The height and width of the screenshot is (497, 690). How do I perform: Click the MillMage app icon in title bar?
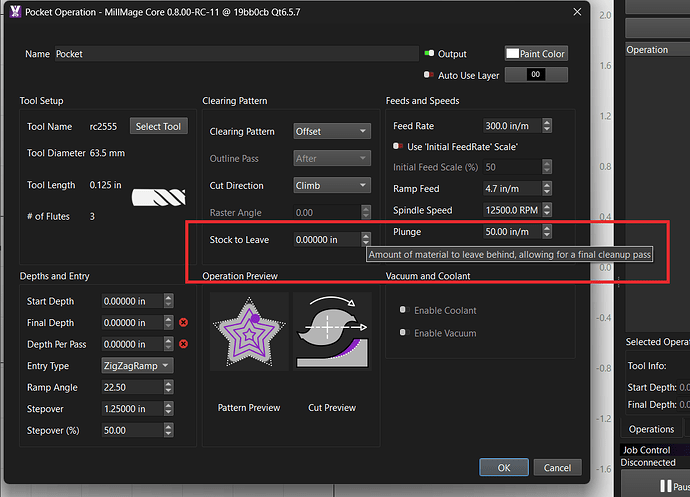13,11
